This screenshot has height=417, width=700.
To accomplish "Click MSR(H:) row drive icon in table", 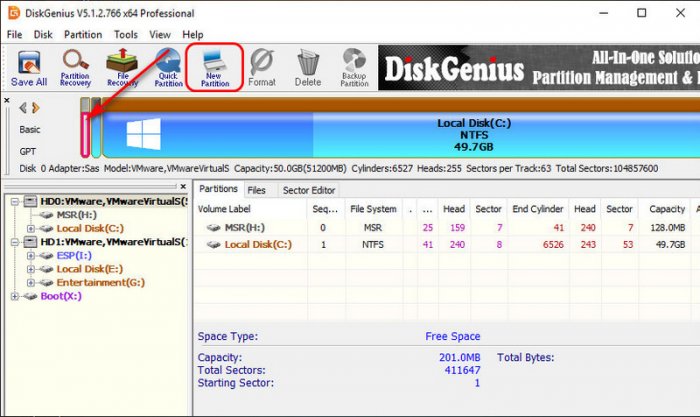I will click(x=213, y=228).
